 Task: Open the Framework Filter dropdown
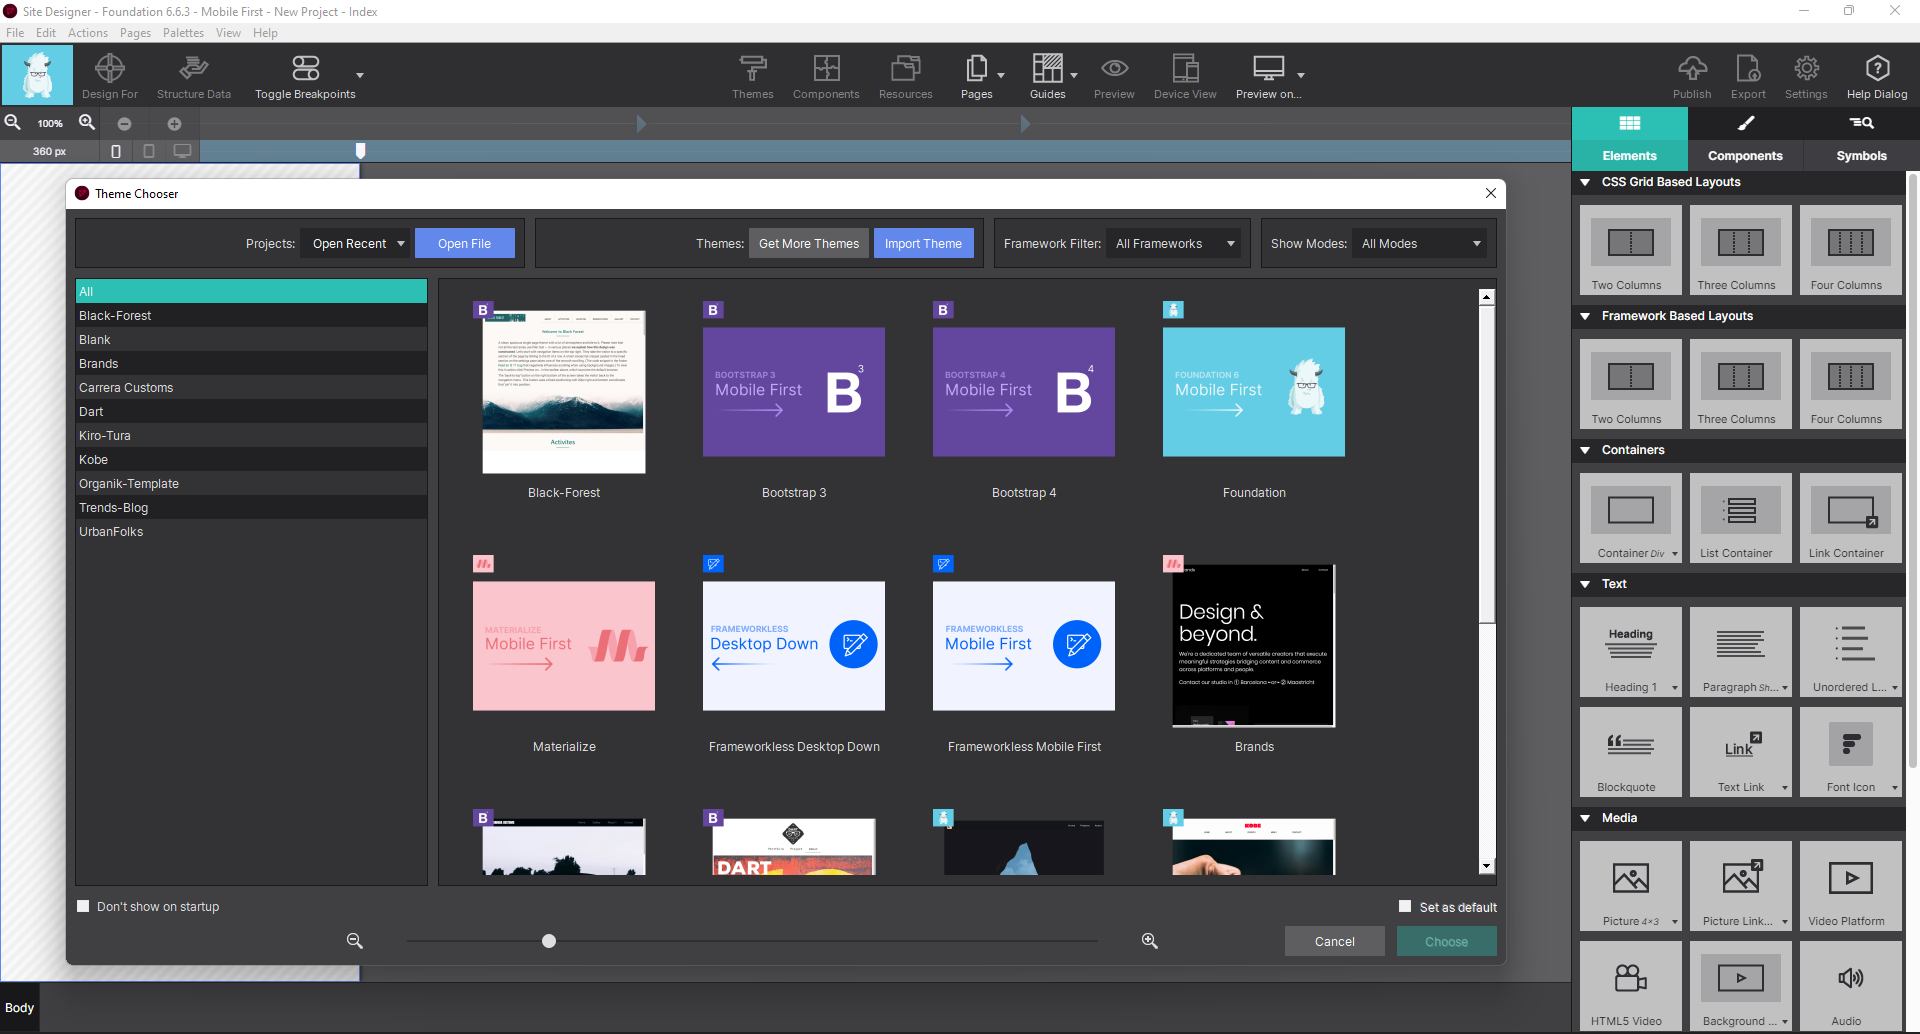pyautogui.click(x=1173, y=243)
